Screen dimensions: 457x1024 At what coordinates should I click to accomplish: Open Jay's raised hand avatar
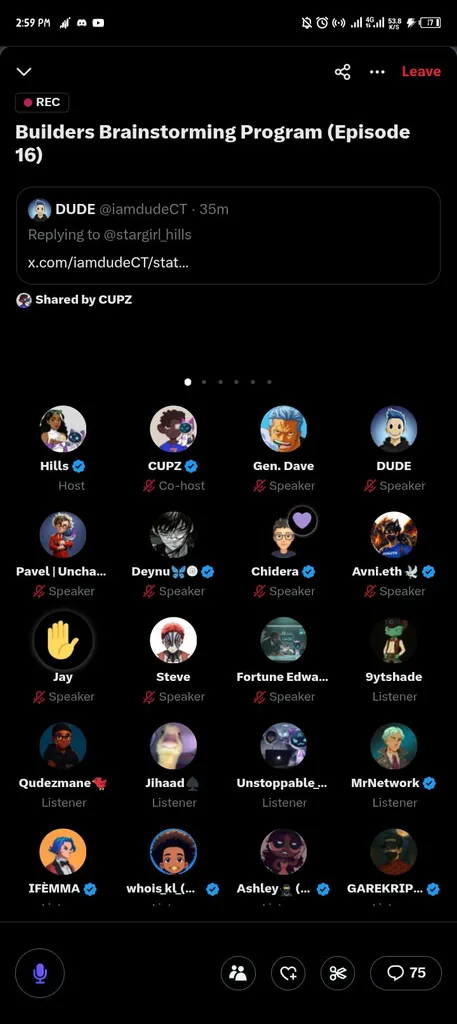63,640
